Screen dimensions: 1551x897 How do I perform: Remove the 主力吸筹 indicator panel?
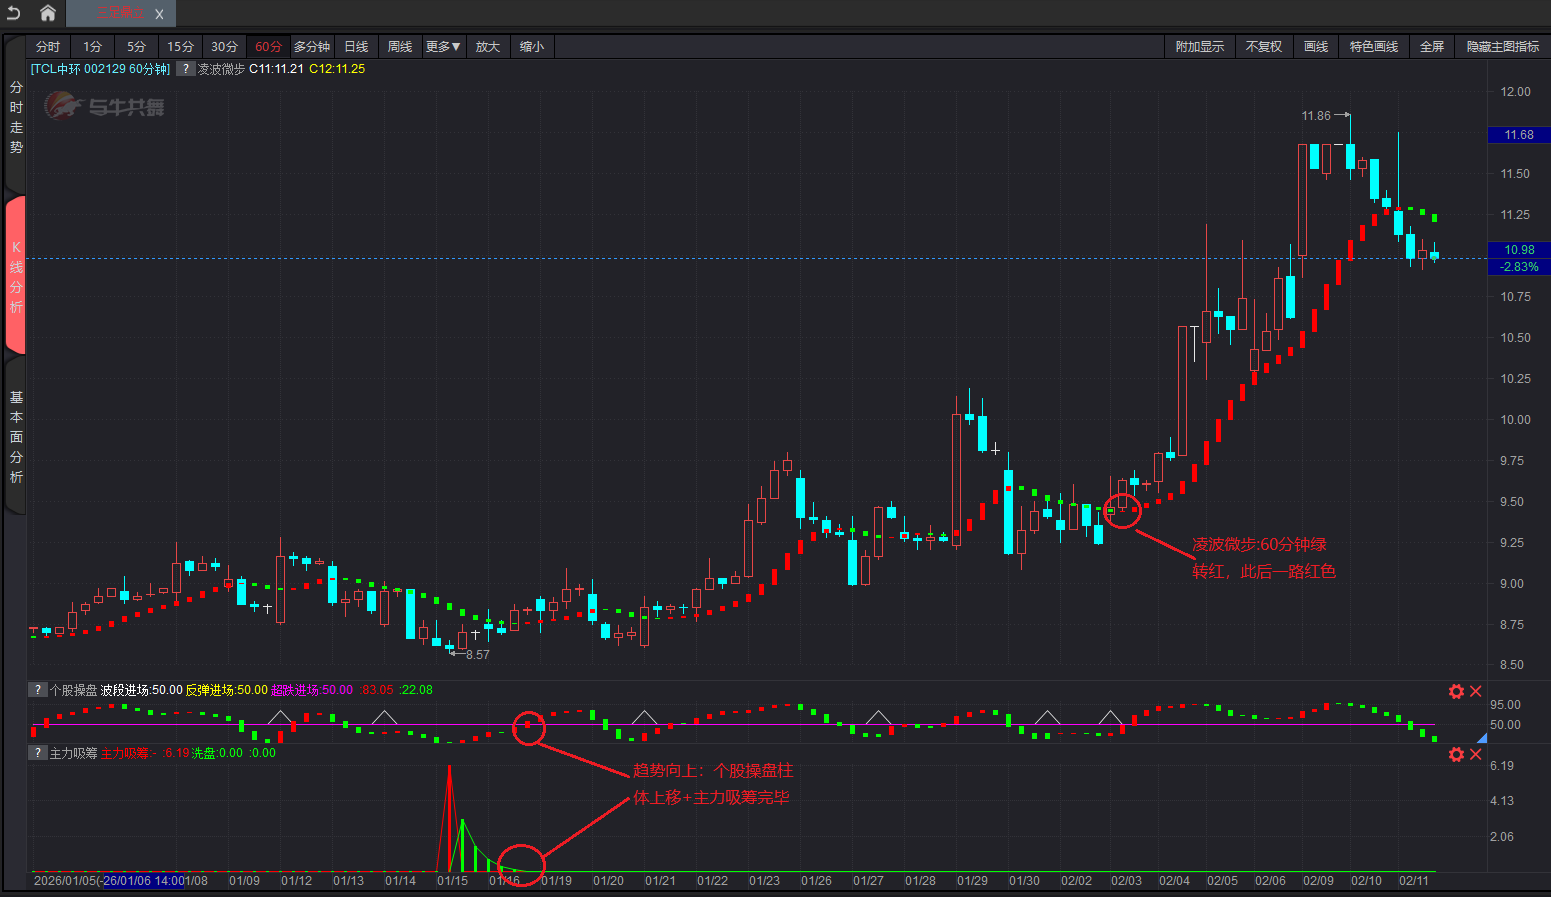pyautogui.click(x=1475, y=754)
